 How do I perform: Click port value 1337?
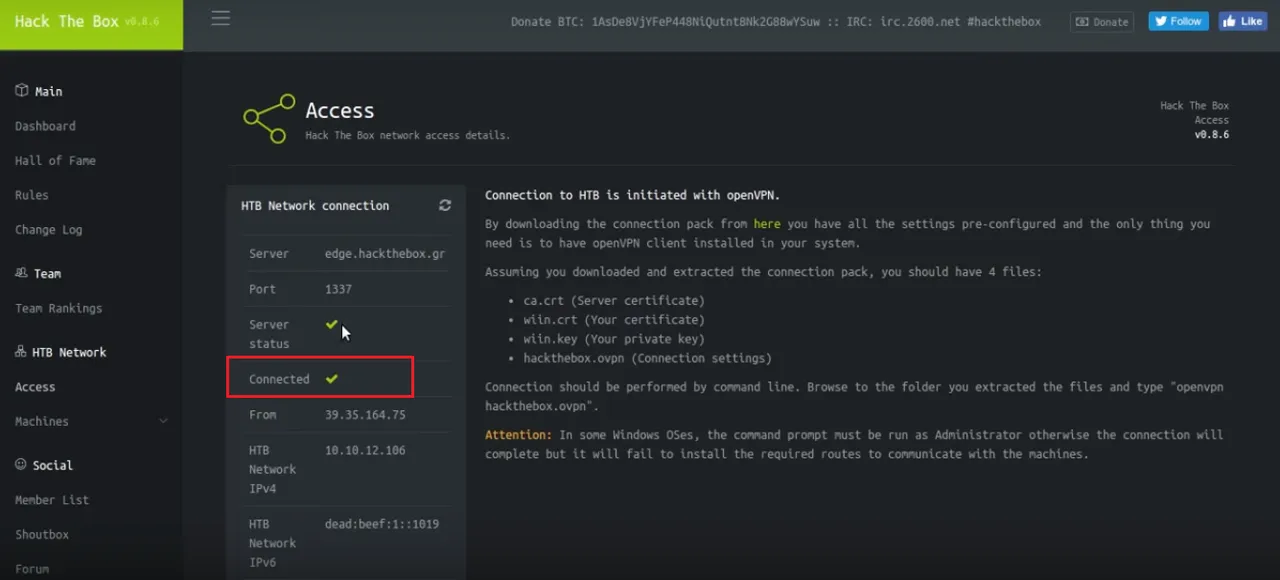pyautogui.click(x=338, y=289)
